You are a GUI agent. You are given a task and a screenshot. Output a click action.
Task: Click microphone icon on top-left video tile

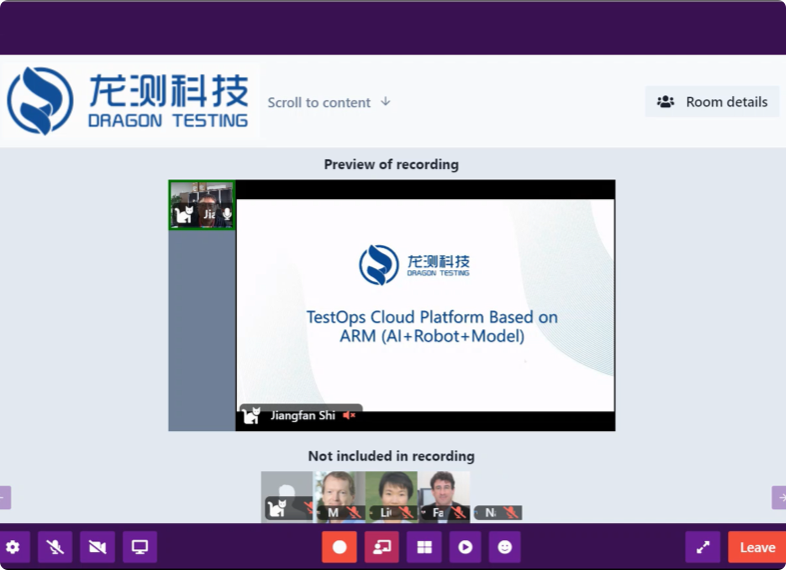click(227, 214)
